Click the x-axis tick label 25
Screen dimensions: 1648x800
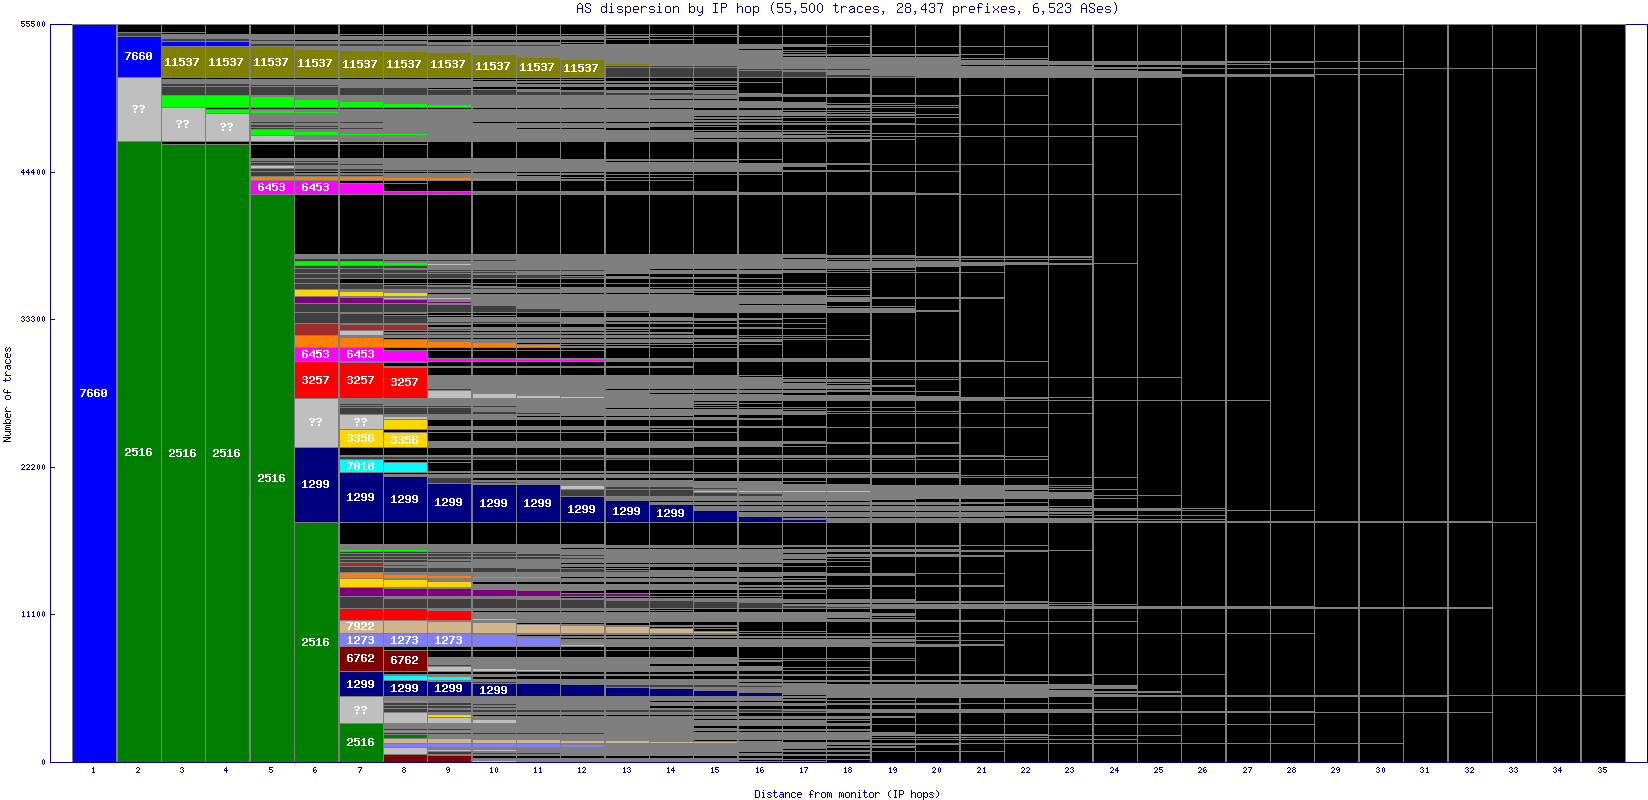(1158, 770)
